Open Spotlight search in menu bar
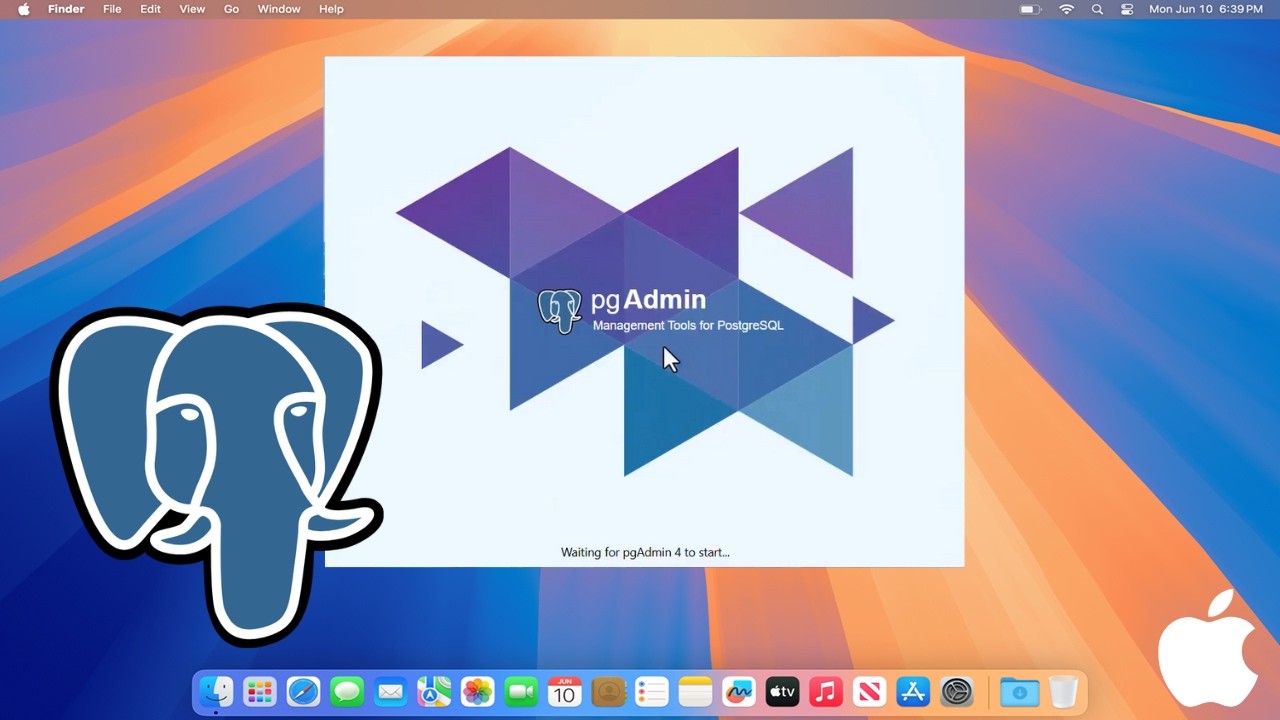The image size is (1280, 720). click(1097, 9)
